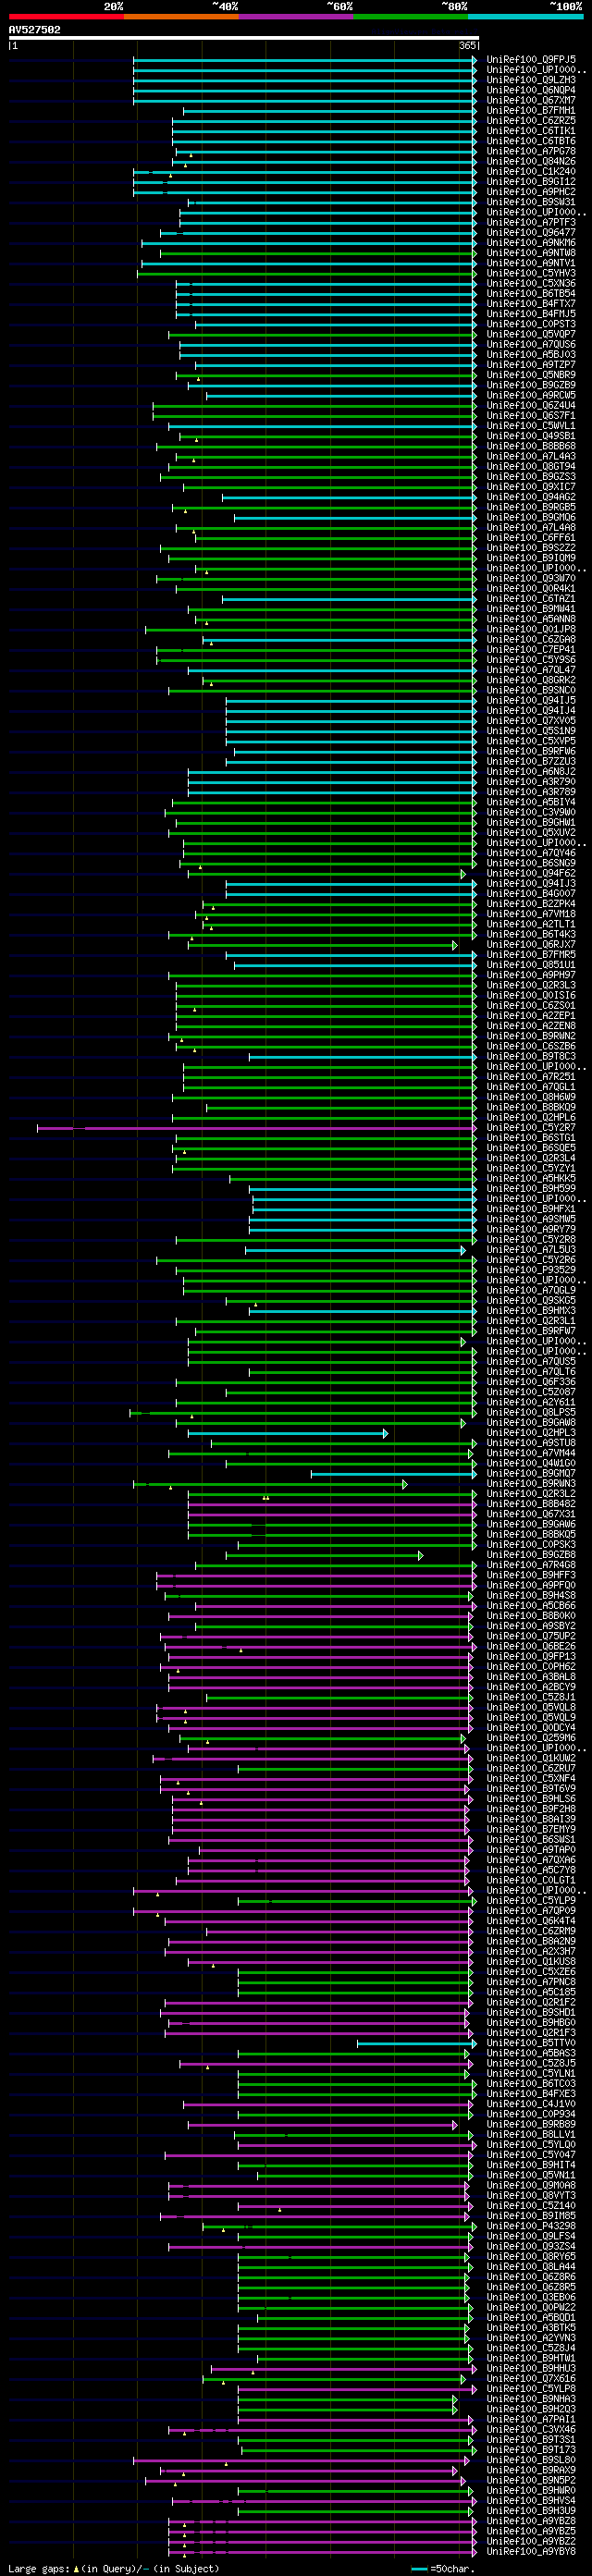
Task: Click the purple ~60% identity legend bar
Action: 296,17
